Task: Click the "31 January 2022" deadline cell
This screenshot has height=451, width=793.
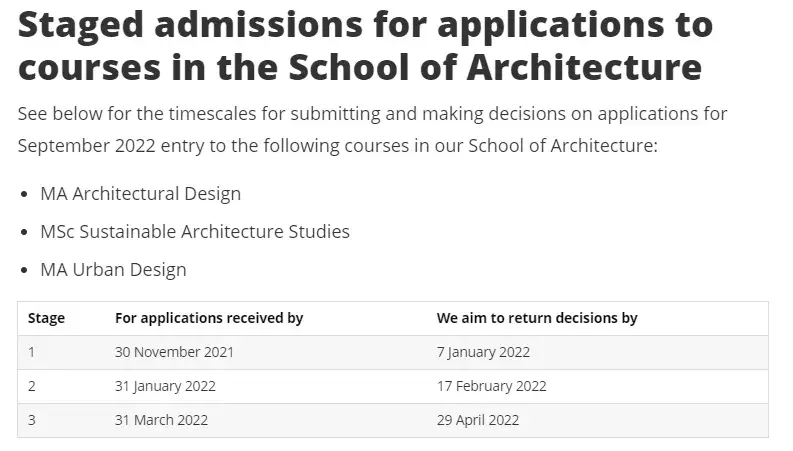Action: point(165,386)
